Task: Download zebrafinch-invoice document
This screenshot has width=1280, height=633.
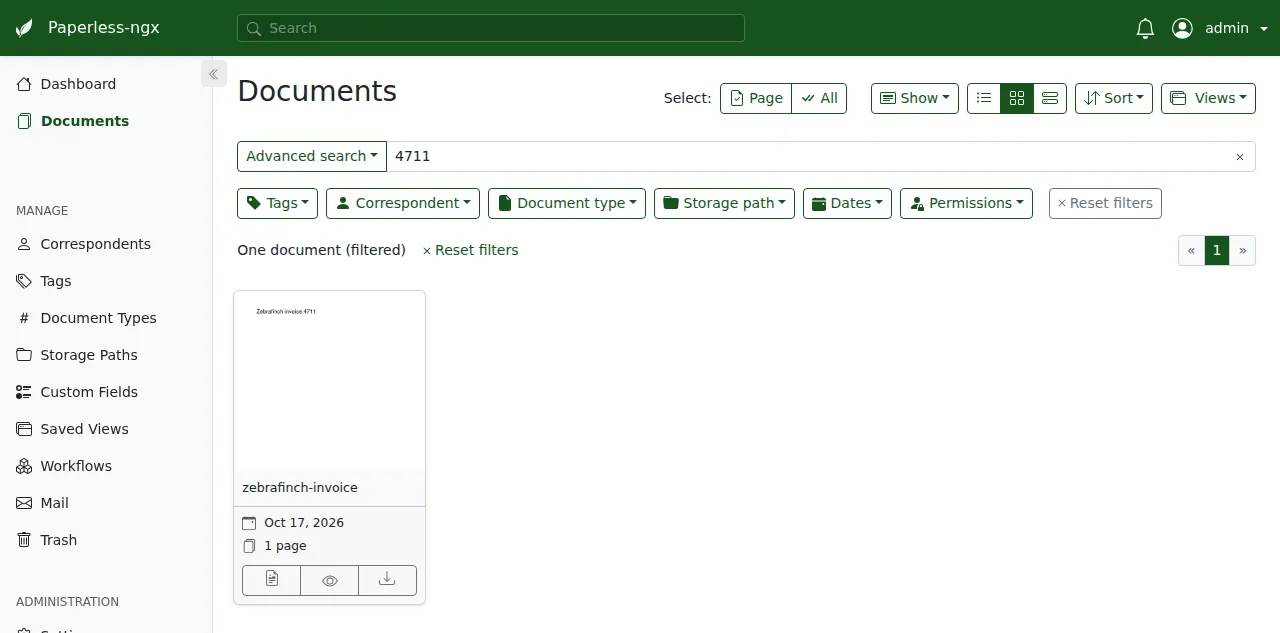Action: pyautogui.click(x=387, y=580)
